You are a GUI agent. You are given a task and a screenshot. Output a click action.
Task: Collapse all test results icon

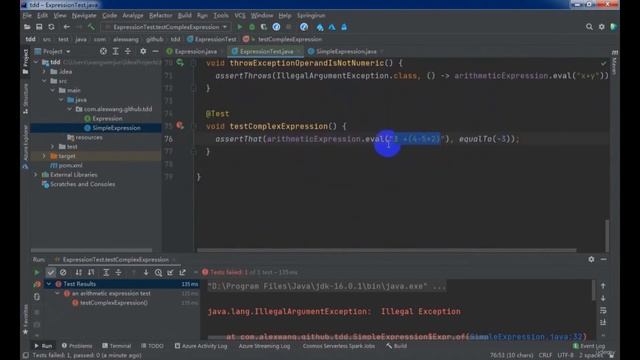point(118,272)
